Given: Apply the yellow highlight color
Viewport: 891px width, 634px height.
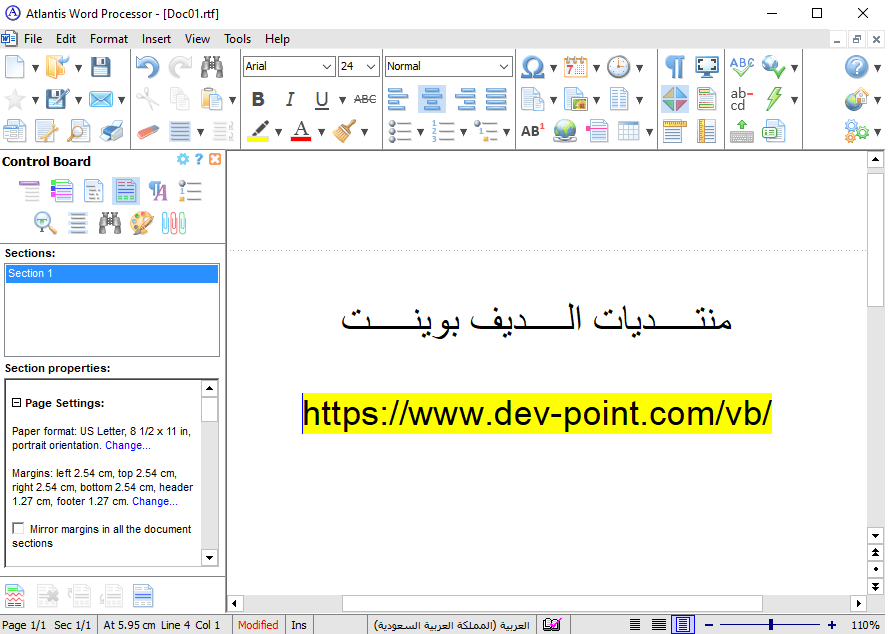Looking at the screenshot, I should coord(259,131).
